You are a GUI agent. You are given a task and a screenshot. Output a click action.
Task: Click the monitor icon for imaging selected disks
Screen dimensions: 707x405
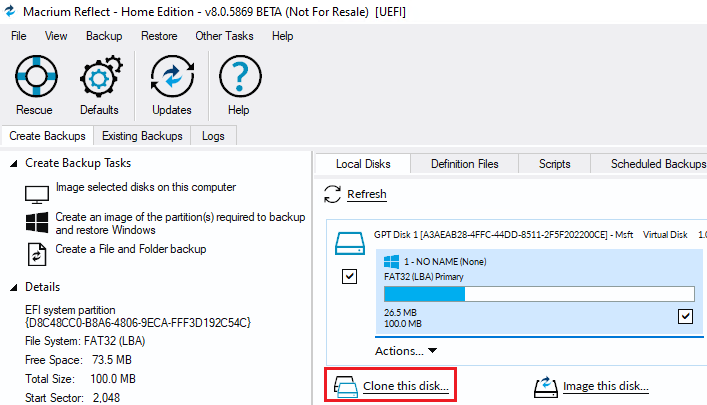[37, 194]
